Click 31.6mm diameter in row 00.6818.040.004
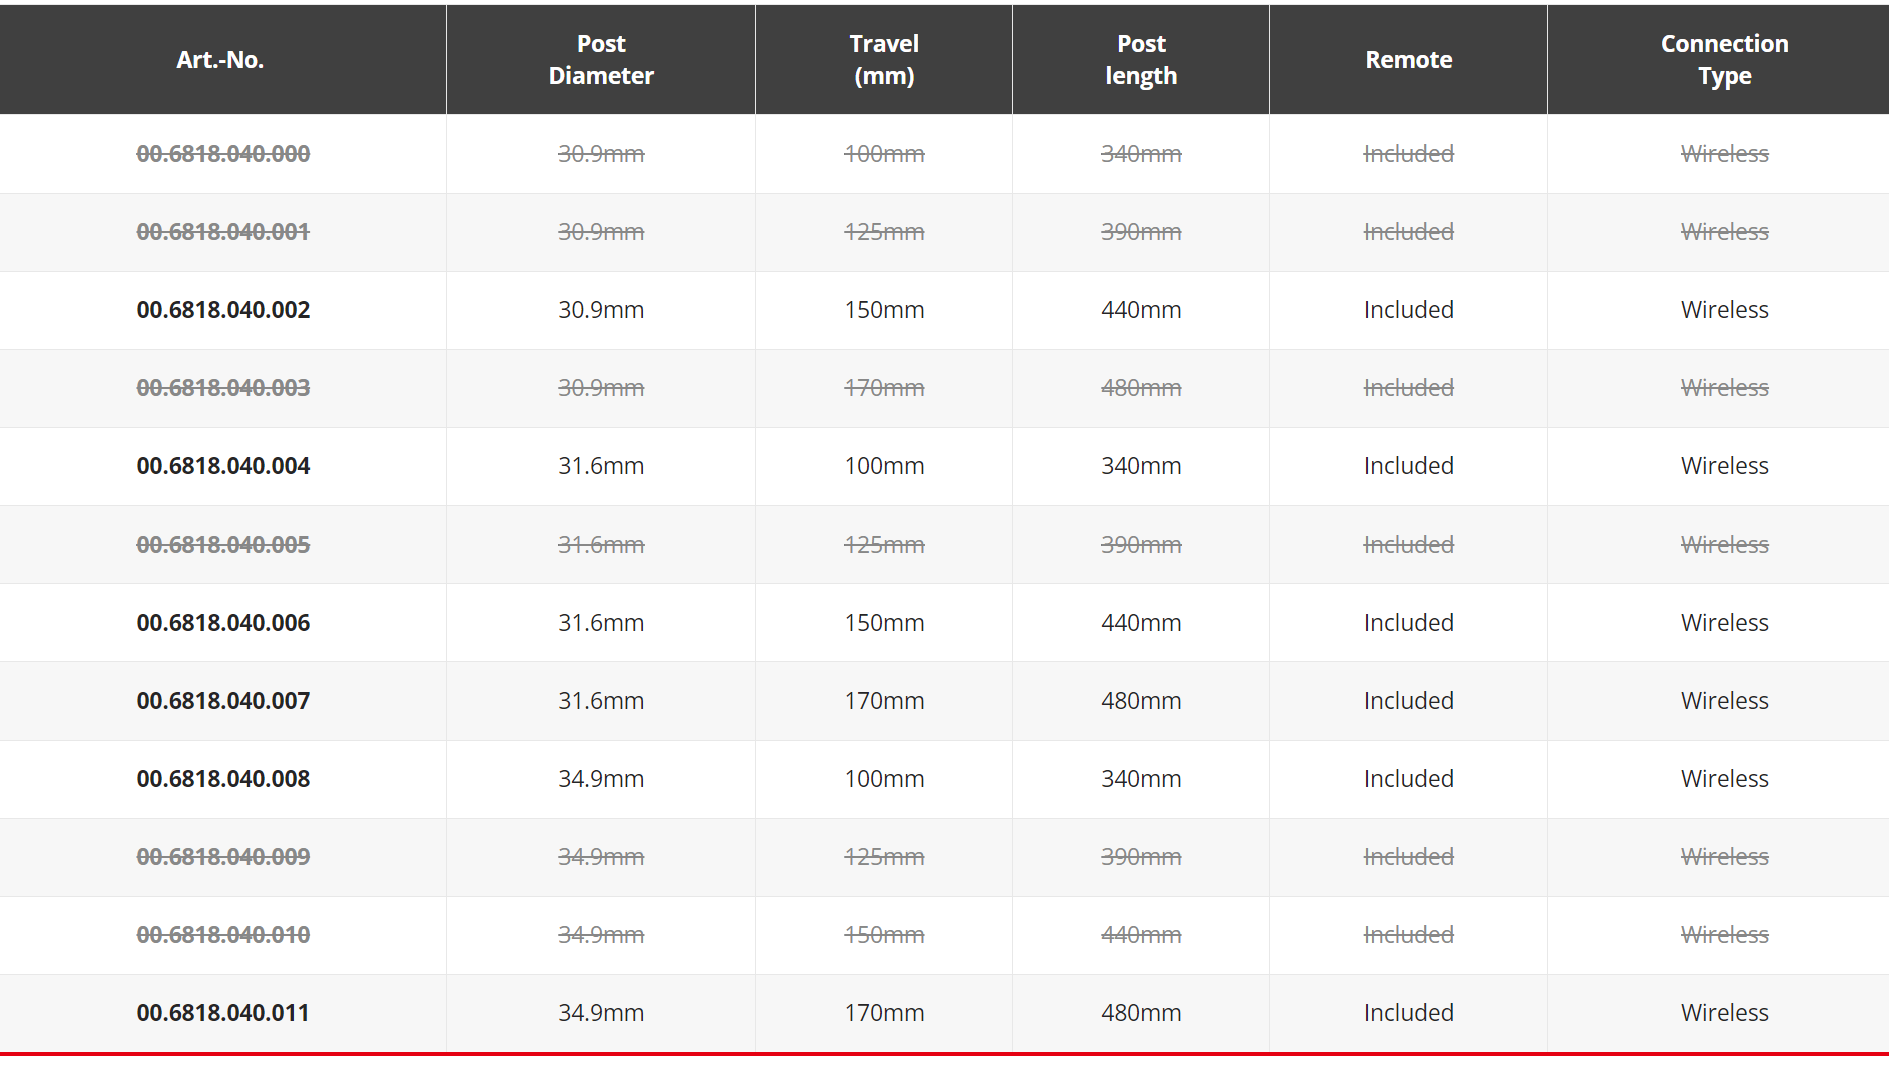1889x1074 pixels. click(x=601, y=466)
